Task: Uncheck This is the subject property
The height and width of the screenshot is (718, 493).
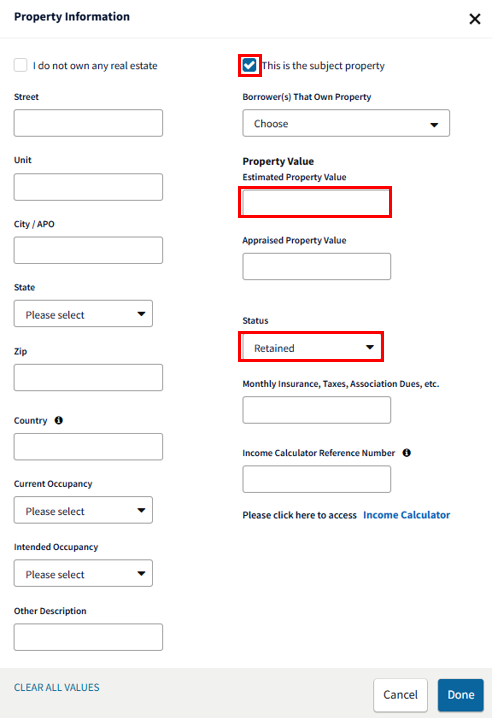Action: click(249, 65)
